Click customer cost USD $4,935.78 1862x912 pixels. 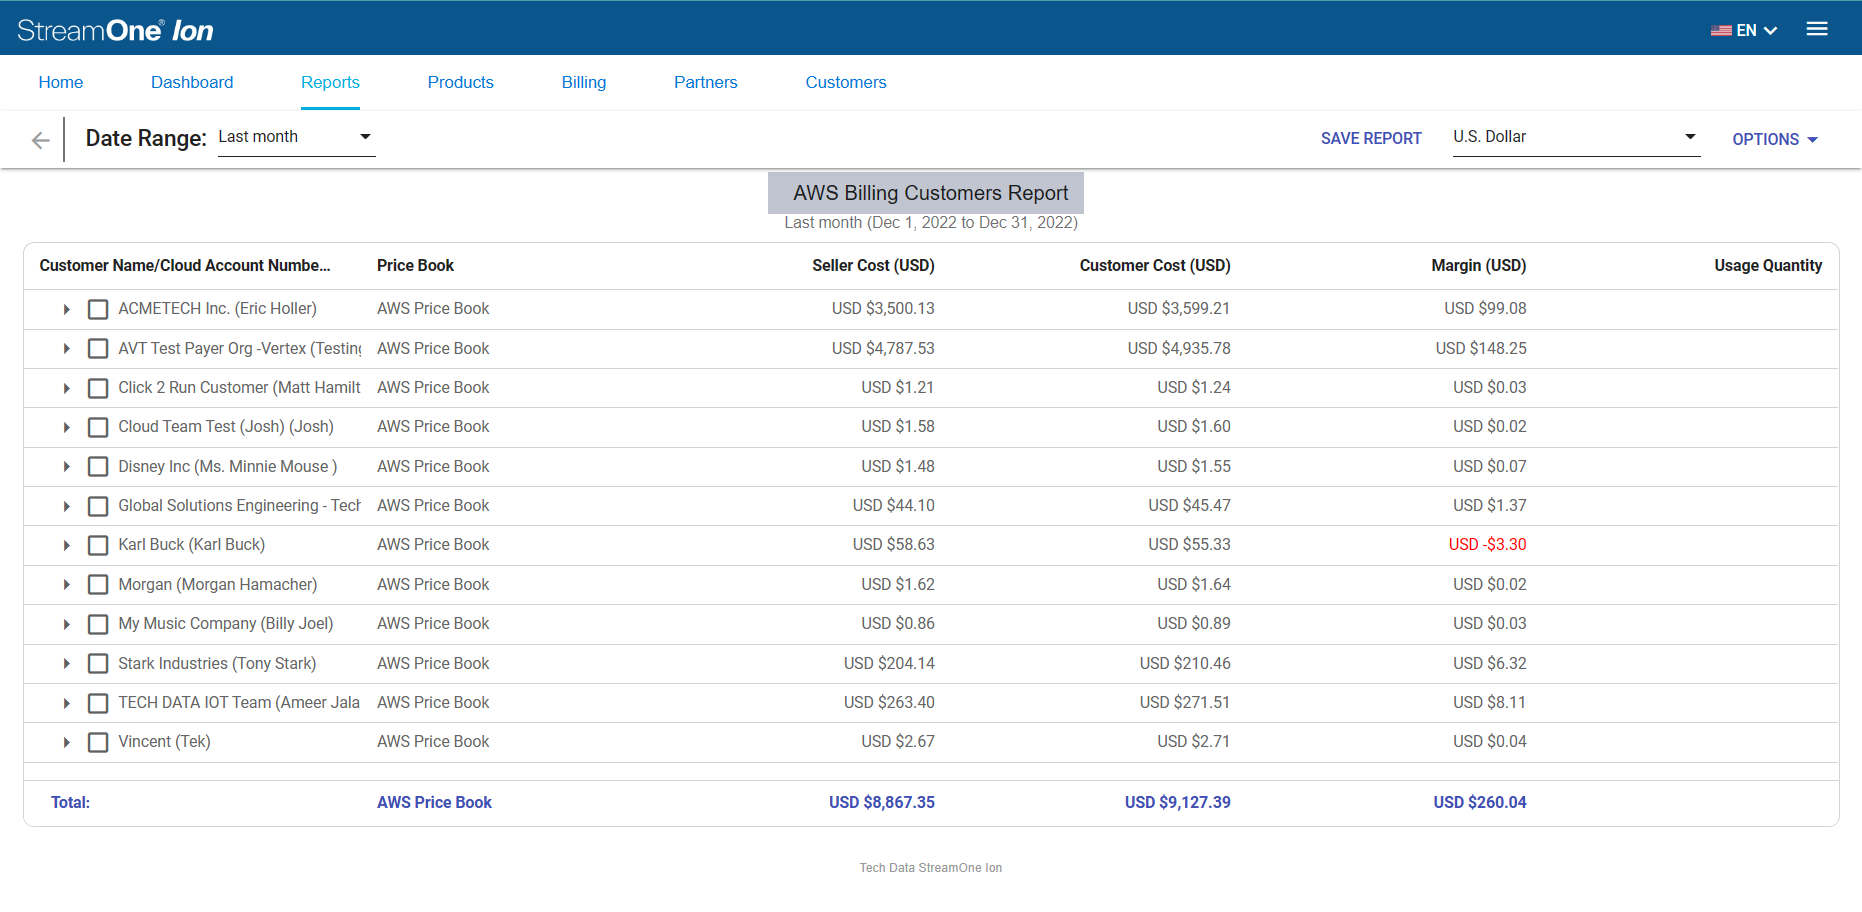point(1179,349)
